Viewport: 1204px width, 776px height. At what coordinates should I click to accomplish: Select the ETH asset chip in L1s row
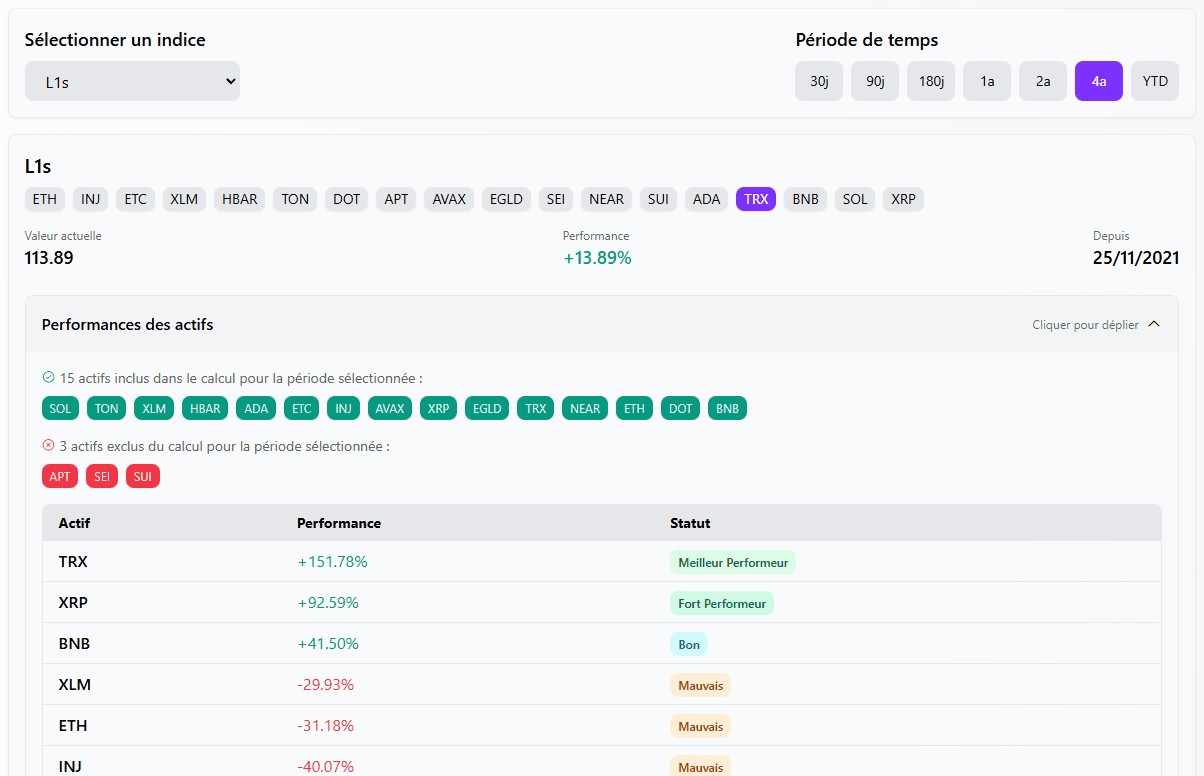pyautogui.click(x=45, y=199)
